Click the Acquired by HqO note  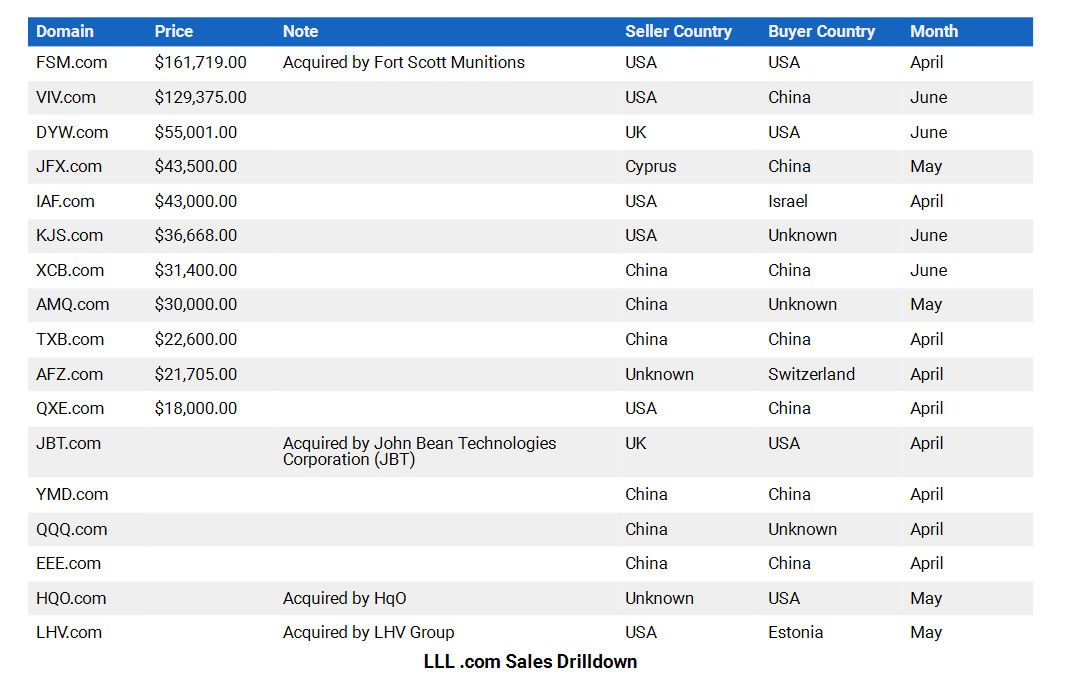point(345,598)
